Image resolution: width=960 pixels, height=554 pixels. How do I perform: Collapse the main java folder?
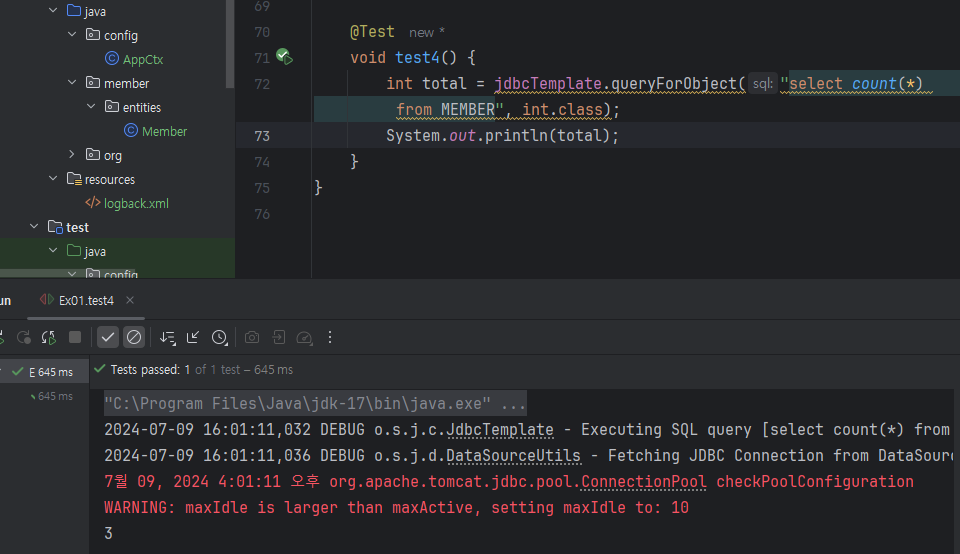coord(53,10)
